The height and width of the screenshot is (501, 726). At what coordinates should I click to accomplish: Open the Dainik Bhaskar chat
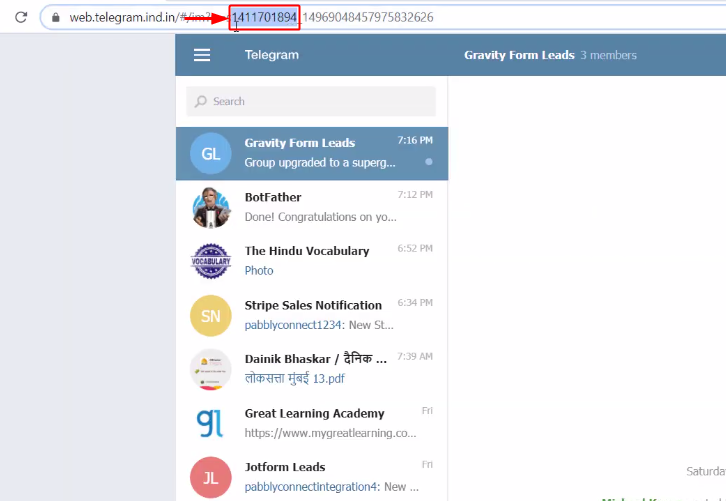click(x=312, y=369)
